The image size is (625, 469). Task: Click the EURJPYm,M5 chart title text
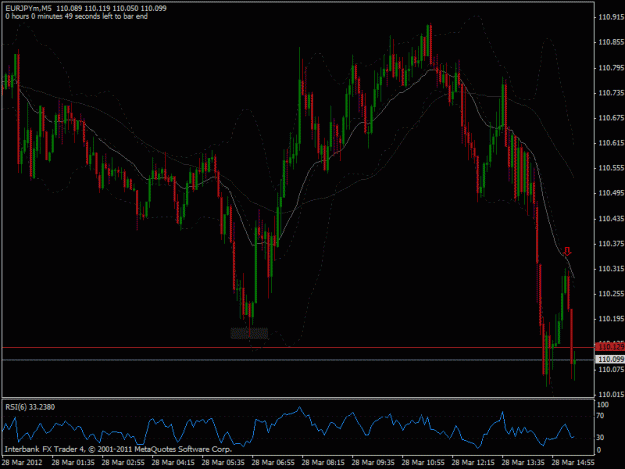[x=28, y=8]
